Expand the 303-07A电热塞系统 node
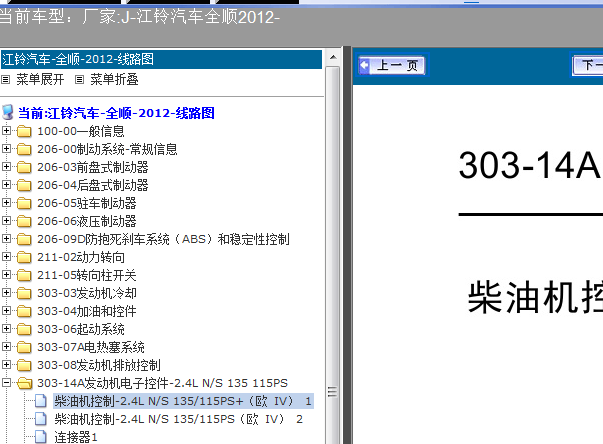This screenshot has height=444, width=603. [6, 347]
